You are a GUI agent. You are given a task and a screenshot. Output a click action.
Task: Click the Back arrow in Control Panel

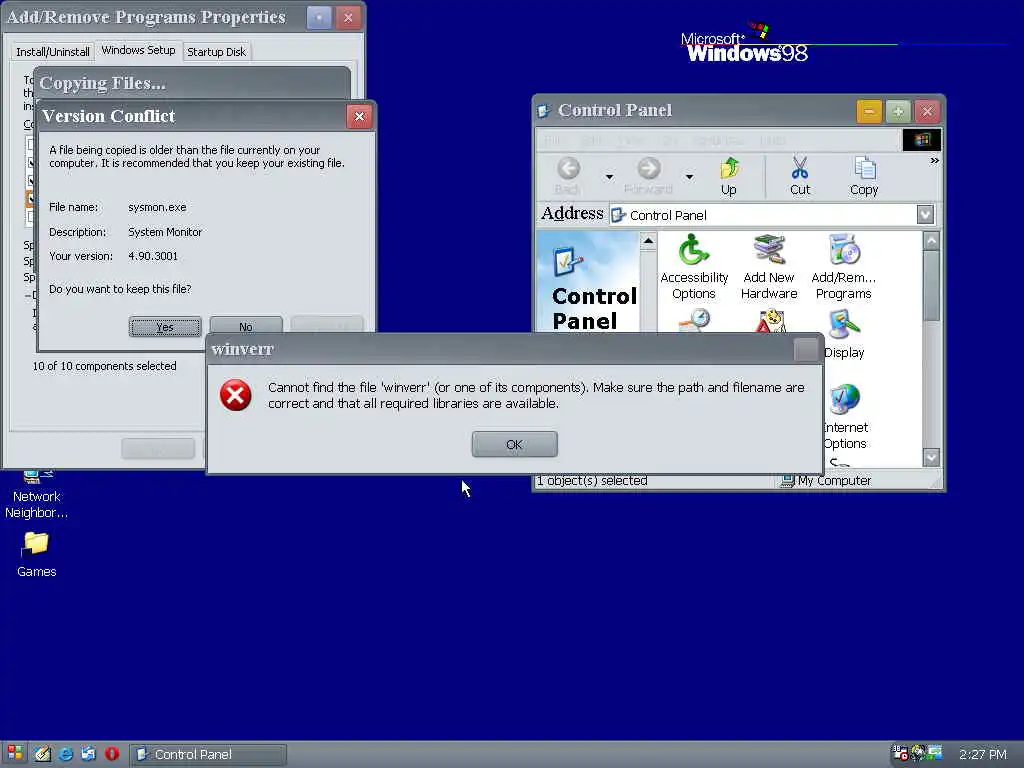pyautogui.click(x=568, y=176)
